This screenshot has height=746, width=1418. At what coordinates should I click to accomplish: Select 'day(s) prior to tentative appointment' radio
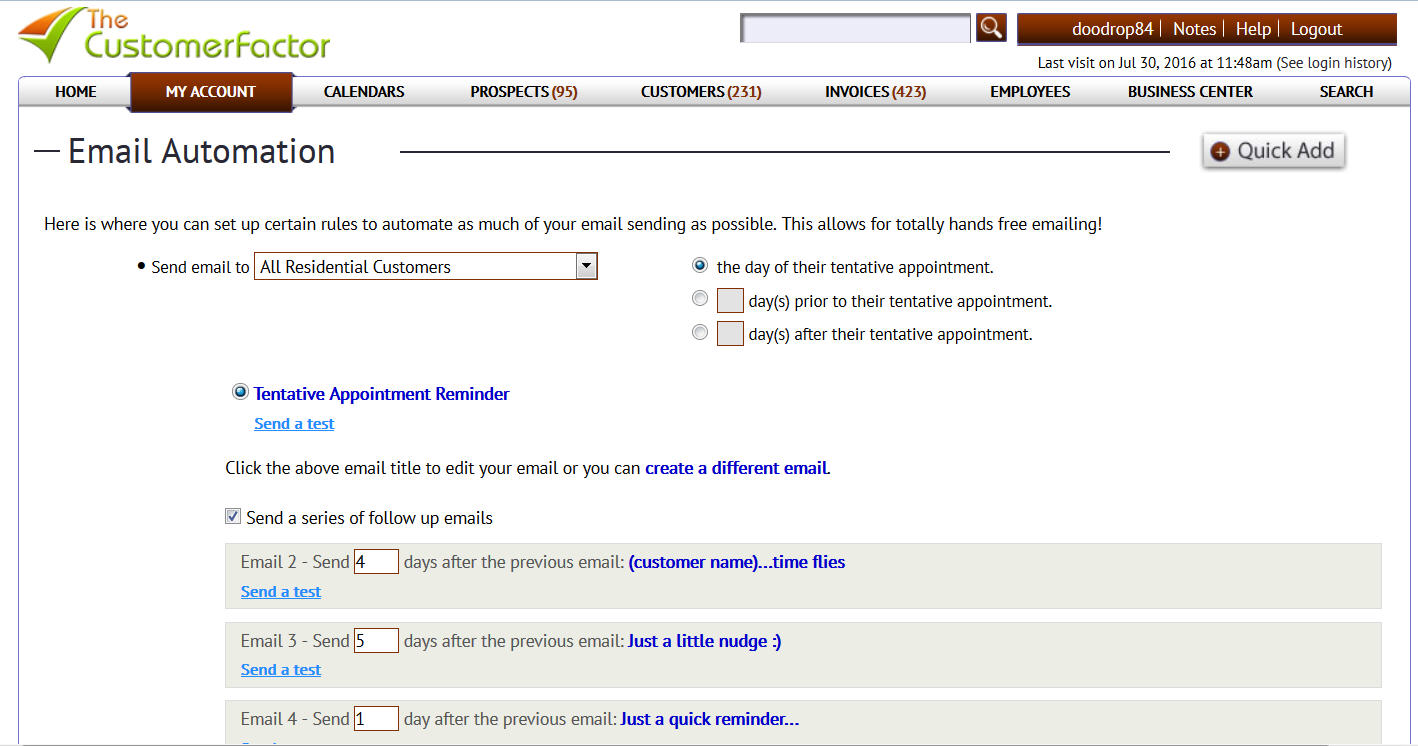[700, 299]
